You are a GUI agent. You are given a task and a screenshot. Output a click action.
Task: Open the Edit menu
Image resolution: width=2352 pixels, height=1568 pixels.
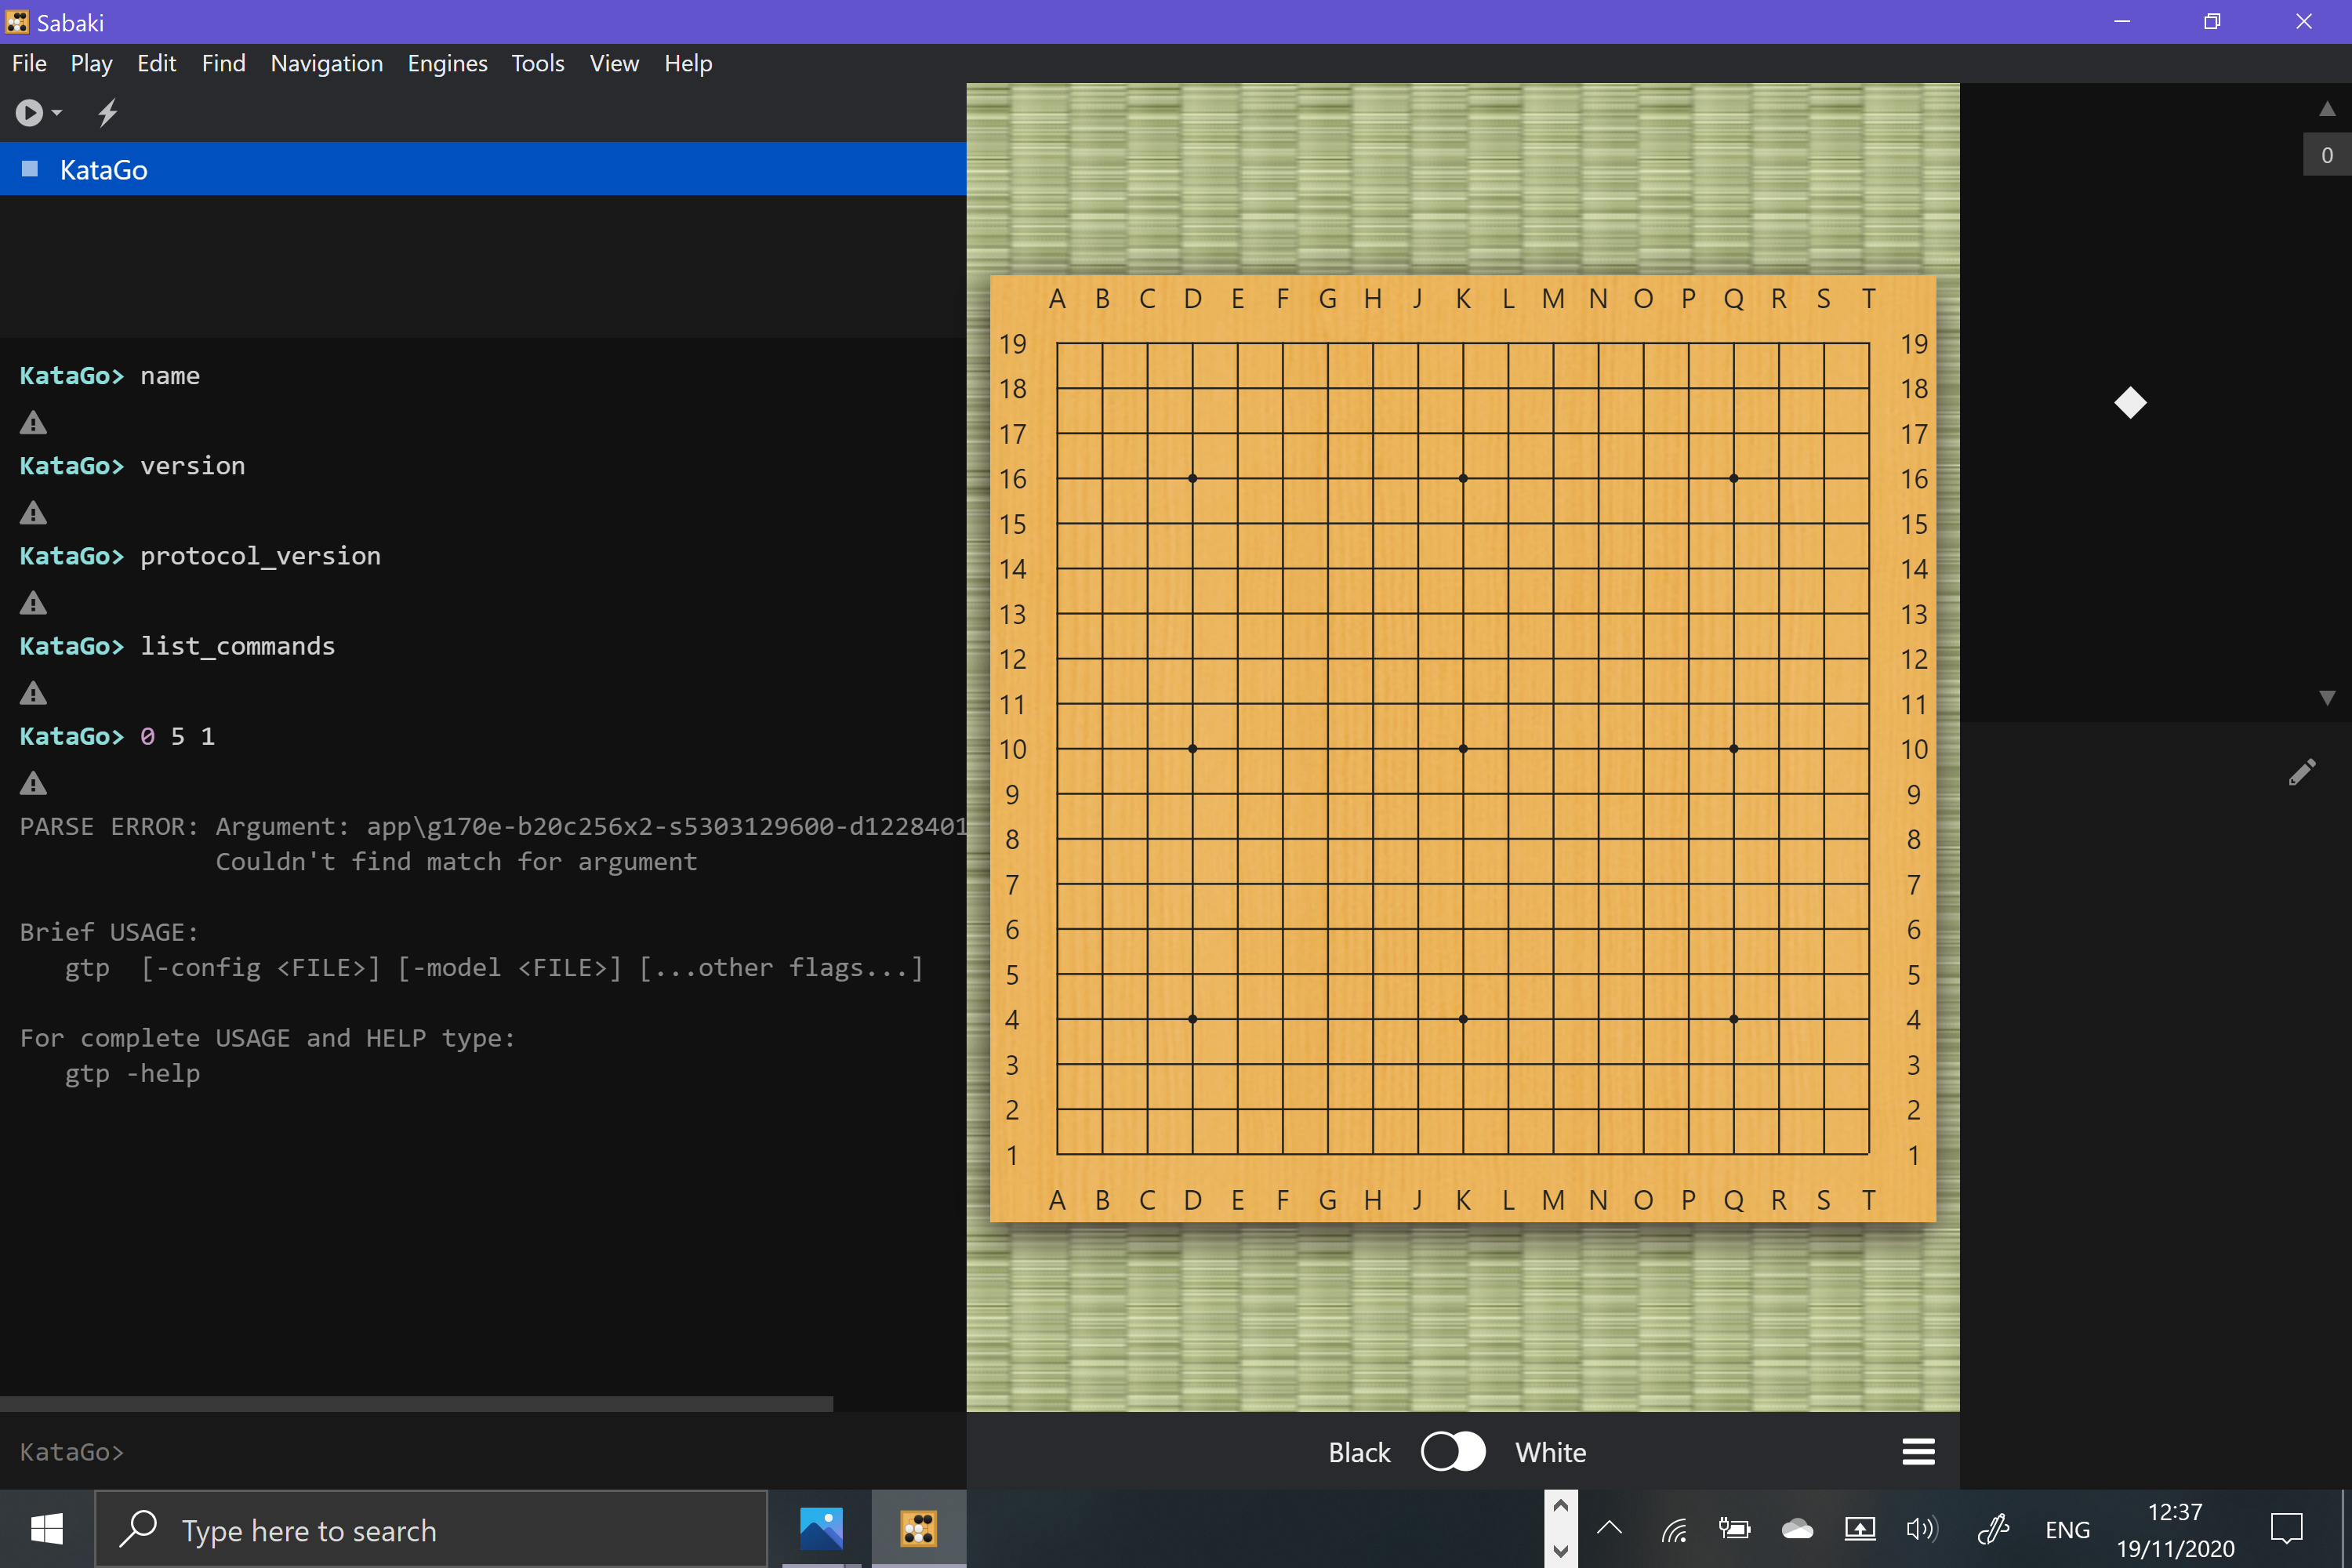click(157, 63)
